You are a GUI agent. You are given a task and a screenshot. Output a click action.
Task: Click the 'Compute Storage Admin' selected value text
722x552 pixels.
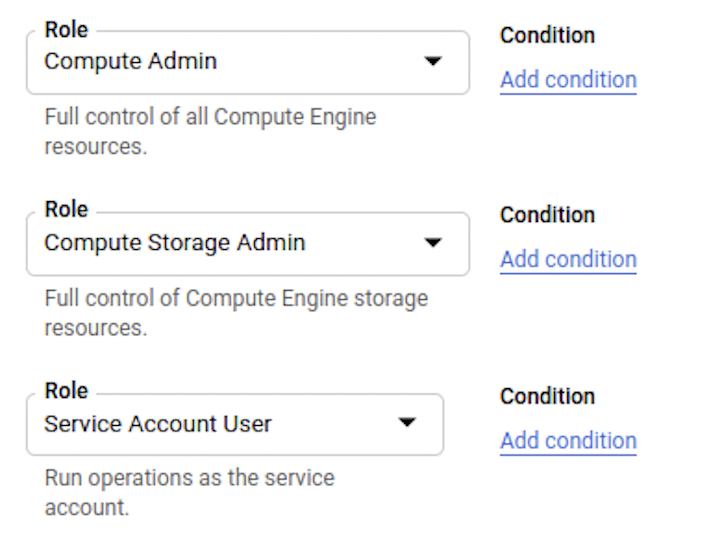pyautogui.click(x=175, y=243)
